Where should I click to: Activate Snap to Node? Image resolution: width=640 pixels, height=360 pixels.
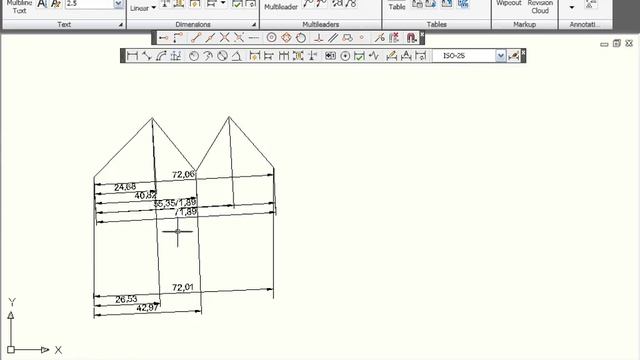pos(362,38)
